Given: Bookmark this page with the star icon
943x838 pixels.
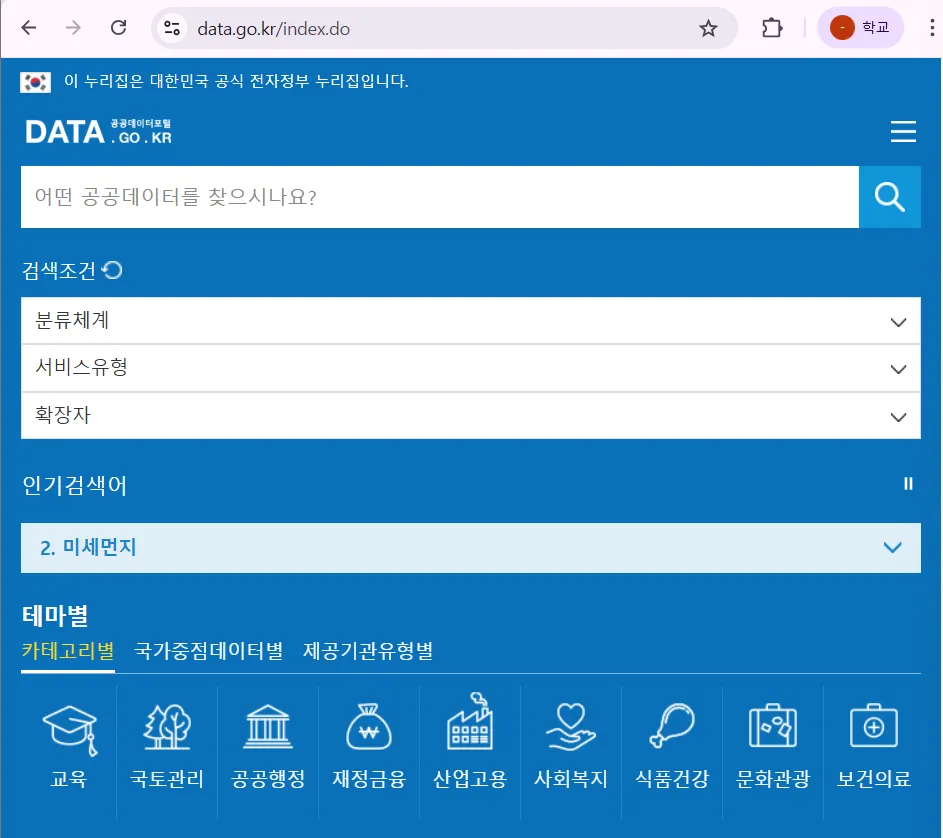Looking at the screenshot, I should coord(708,28).
